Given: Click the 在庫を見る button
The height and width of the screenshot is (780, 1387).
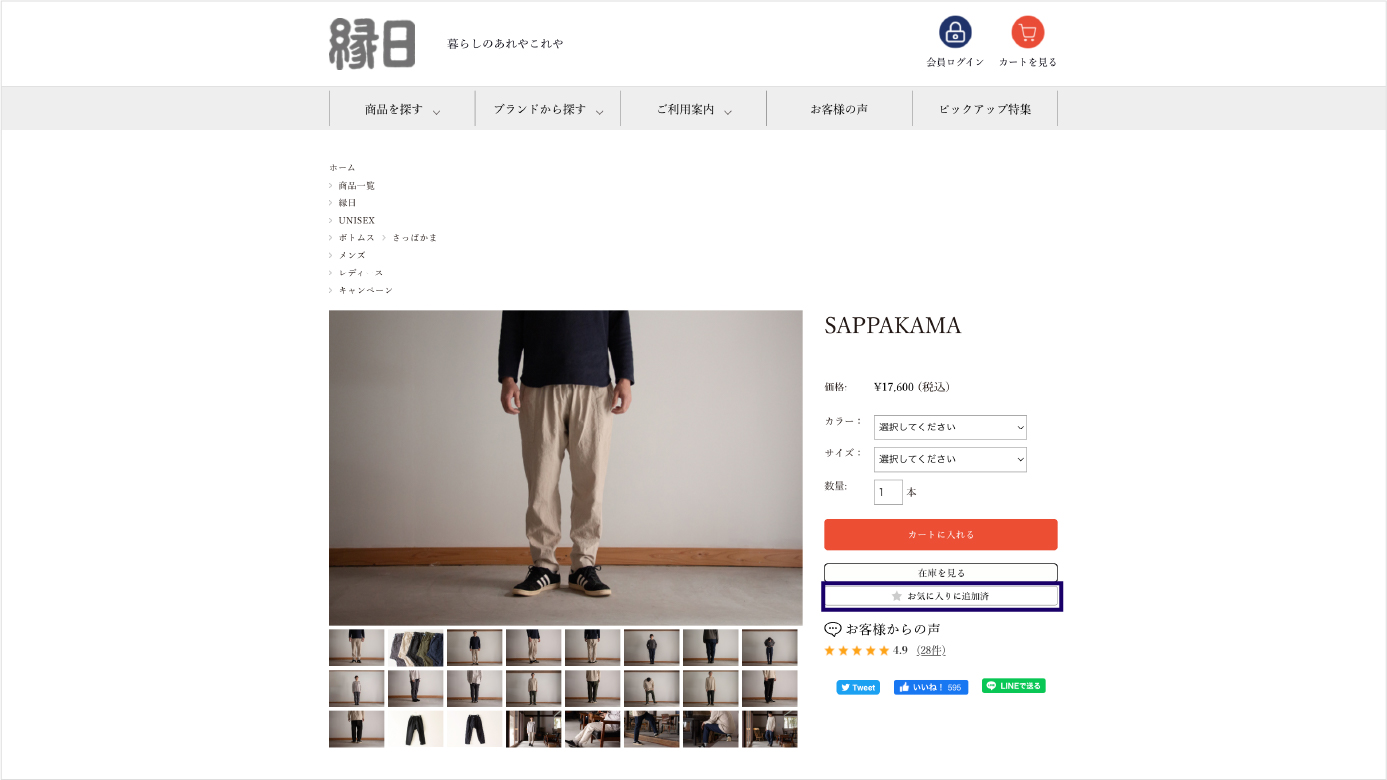Looking at the screenshot, I should tap(941, 573).
